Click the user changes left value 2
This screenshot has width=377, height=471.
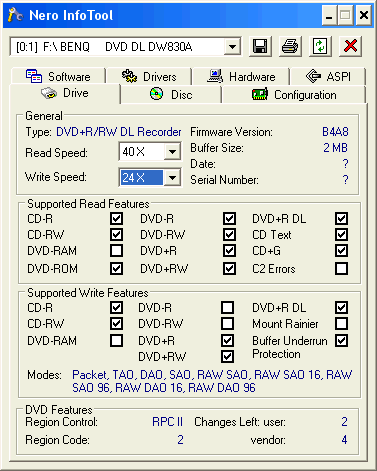(x=344, y=422)
